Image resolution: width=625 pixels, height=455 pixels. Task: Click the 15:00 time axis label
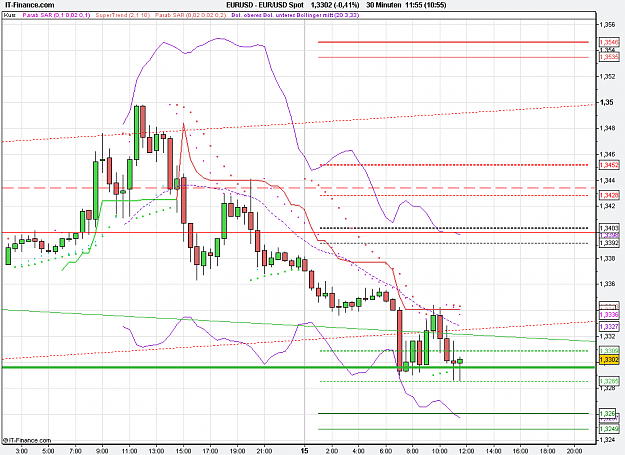[183, 451]
